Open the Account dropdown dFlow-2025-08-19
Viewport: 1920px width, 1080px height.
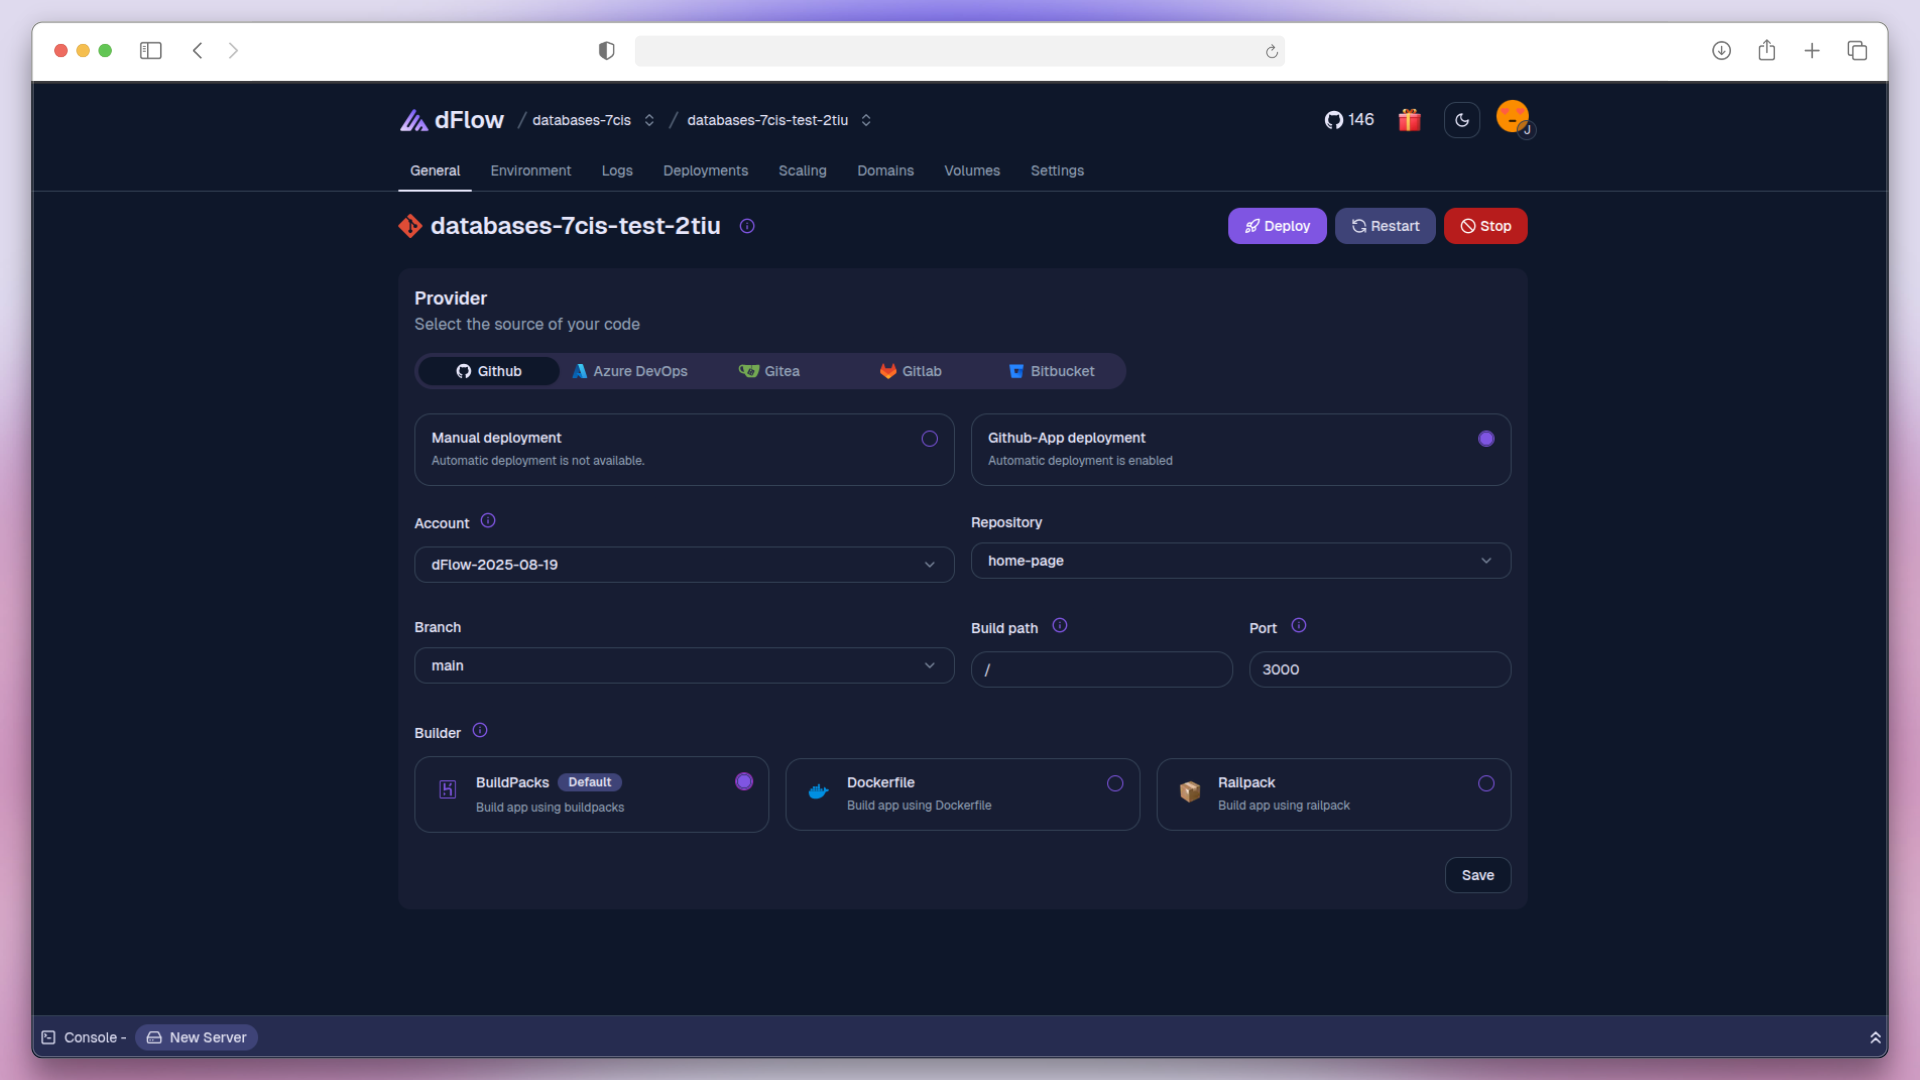(684, 565)
